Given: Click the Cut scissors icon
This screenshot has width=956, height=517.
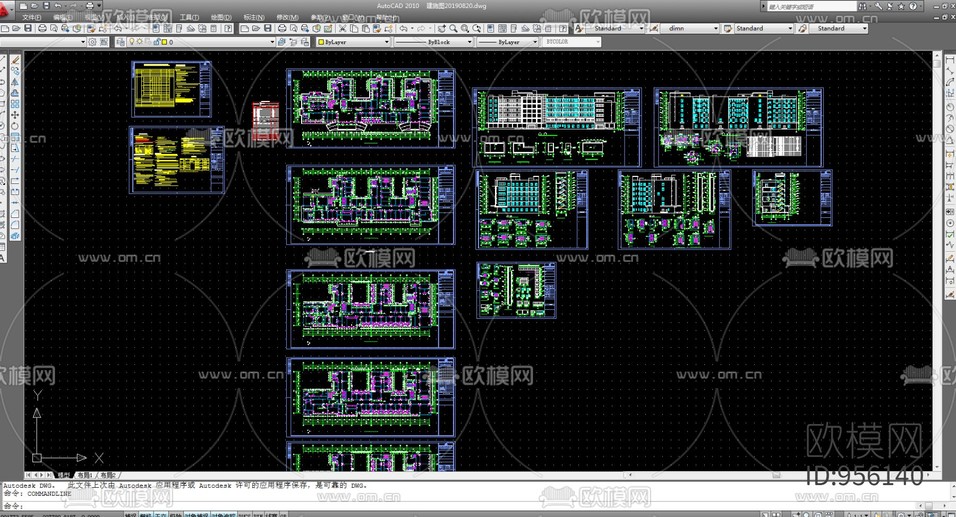Looking at the screenshot, I should pyautogui.click(x=343, y=28).
